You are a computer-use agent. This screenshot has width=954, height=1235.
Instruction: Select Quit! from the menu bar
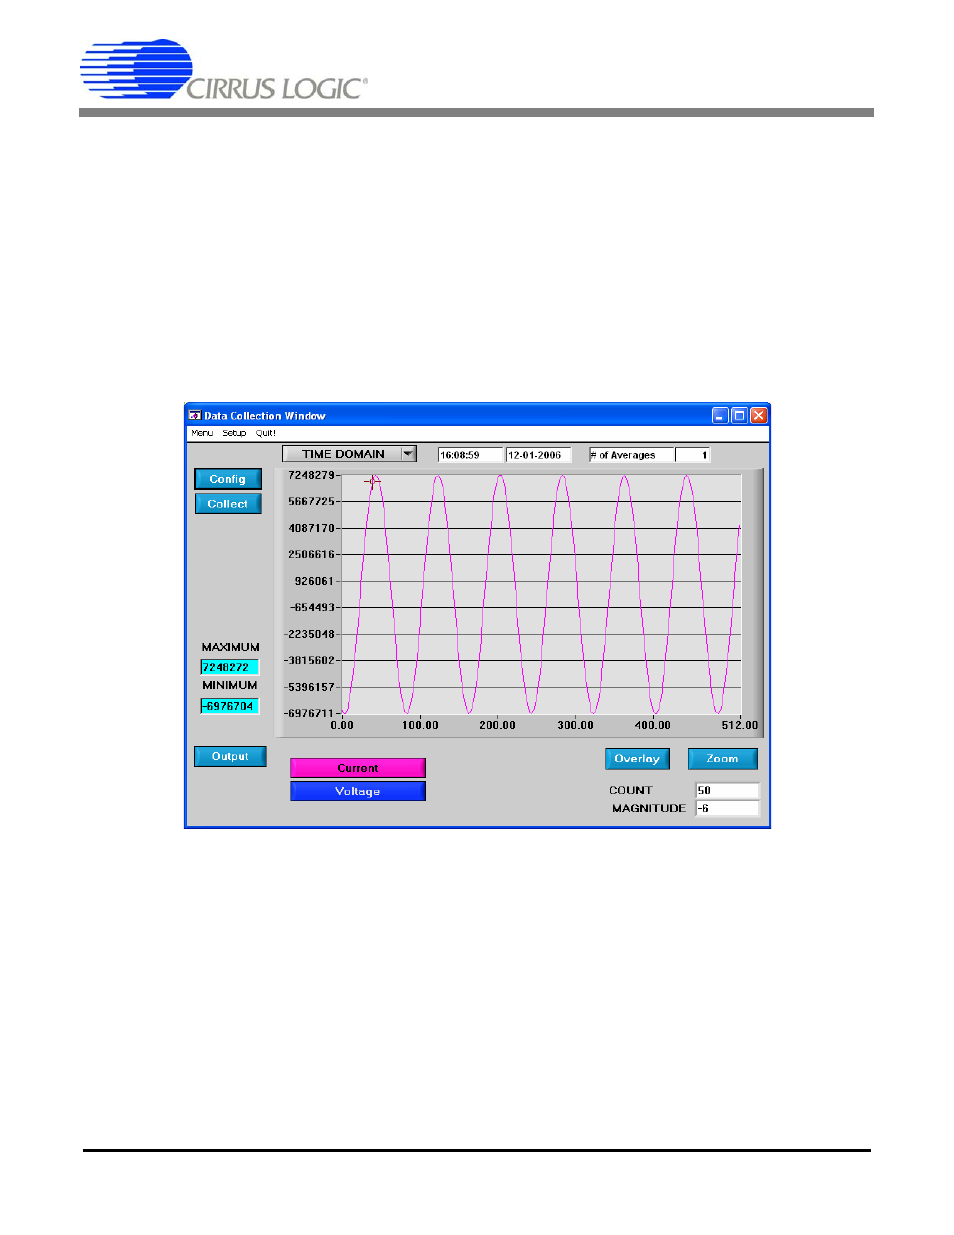266,433
